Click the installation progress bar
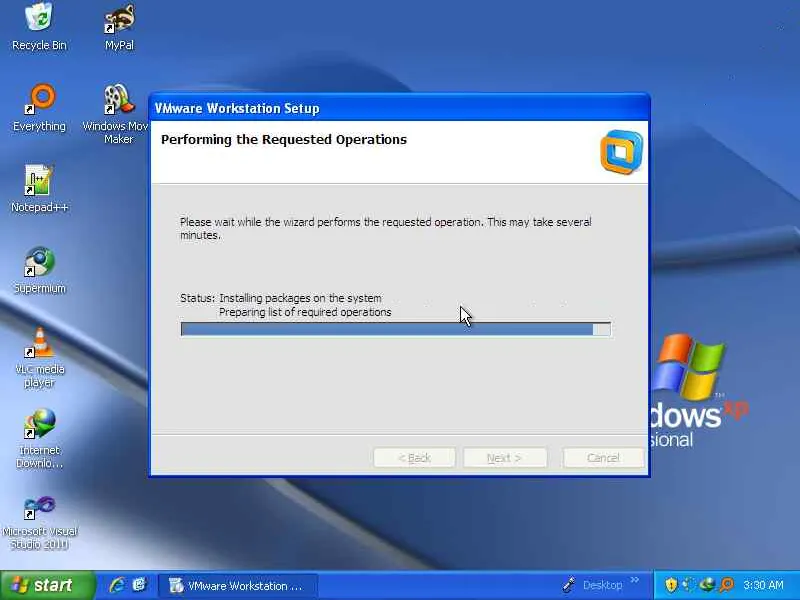 click(395, 329)
